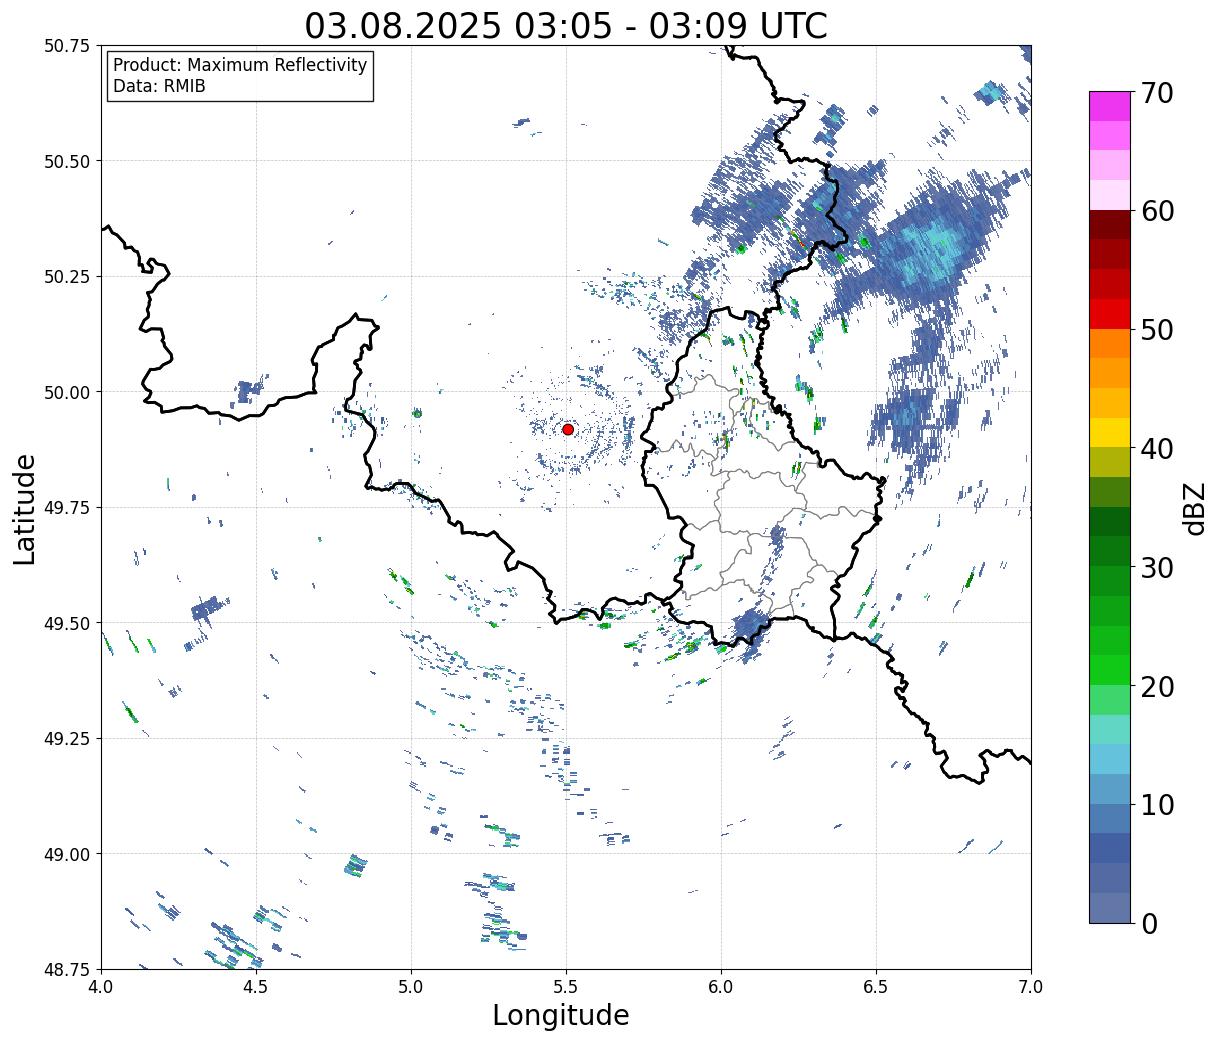The width and height of the screenshot is (1219, 1040).
Task: Click the longitude tick label 7.0
Action: click(x=1031, y=987)
